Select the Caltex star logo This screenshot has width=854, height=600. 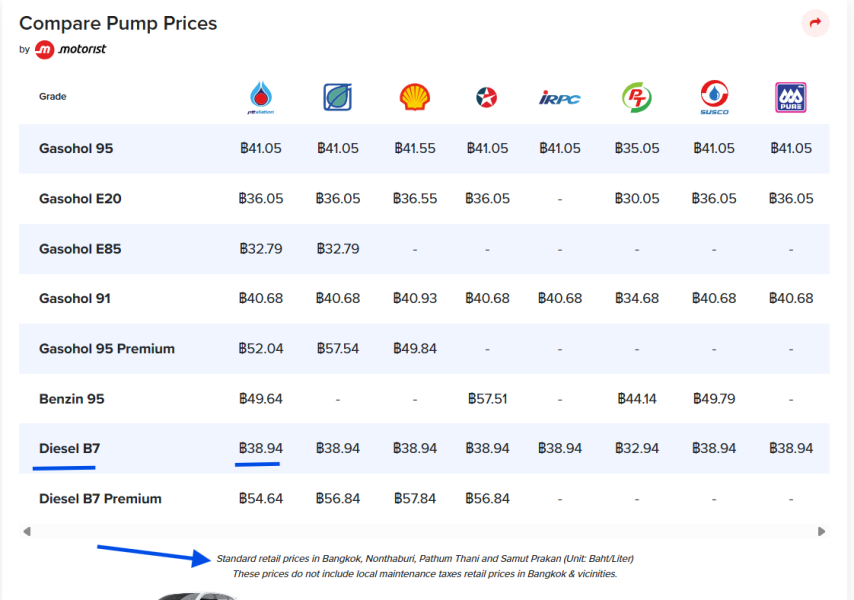(487, 97)
